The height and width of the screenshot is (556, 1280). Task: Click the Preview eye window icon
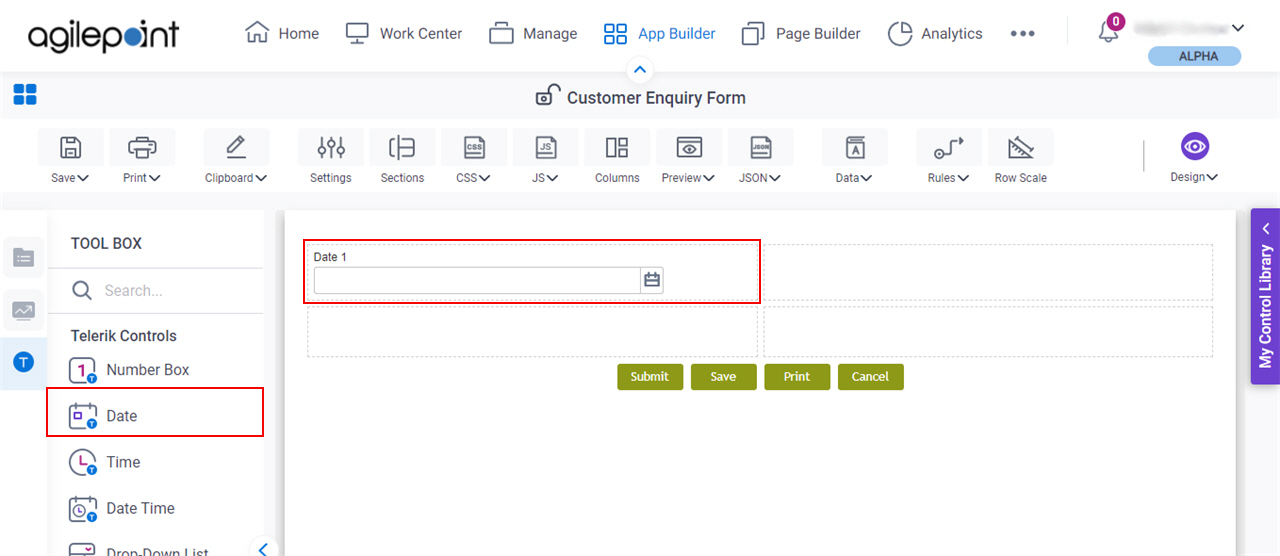[689, 148]
